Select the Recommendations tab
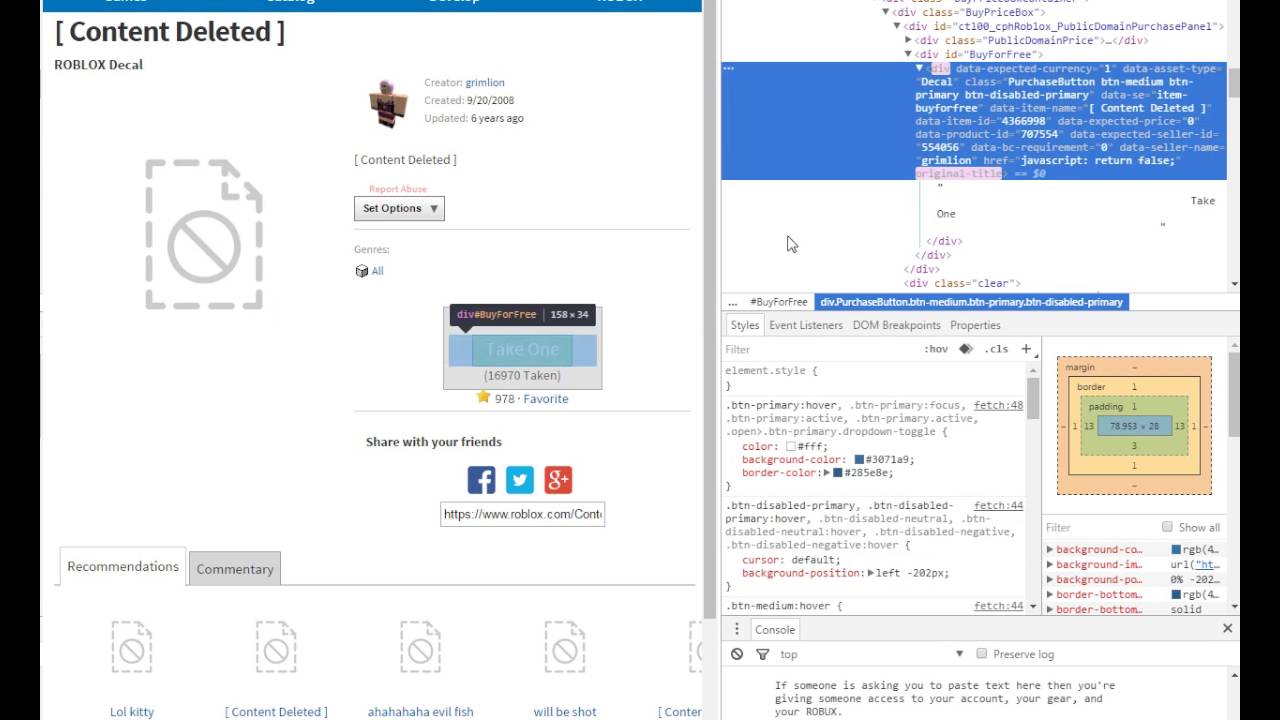 point(123,566)
